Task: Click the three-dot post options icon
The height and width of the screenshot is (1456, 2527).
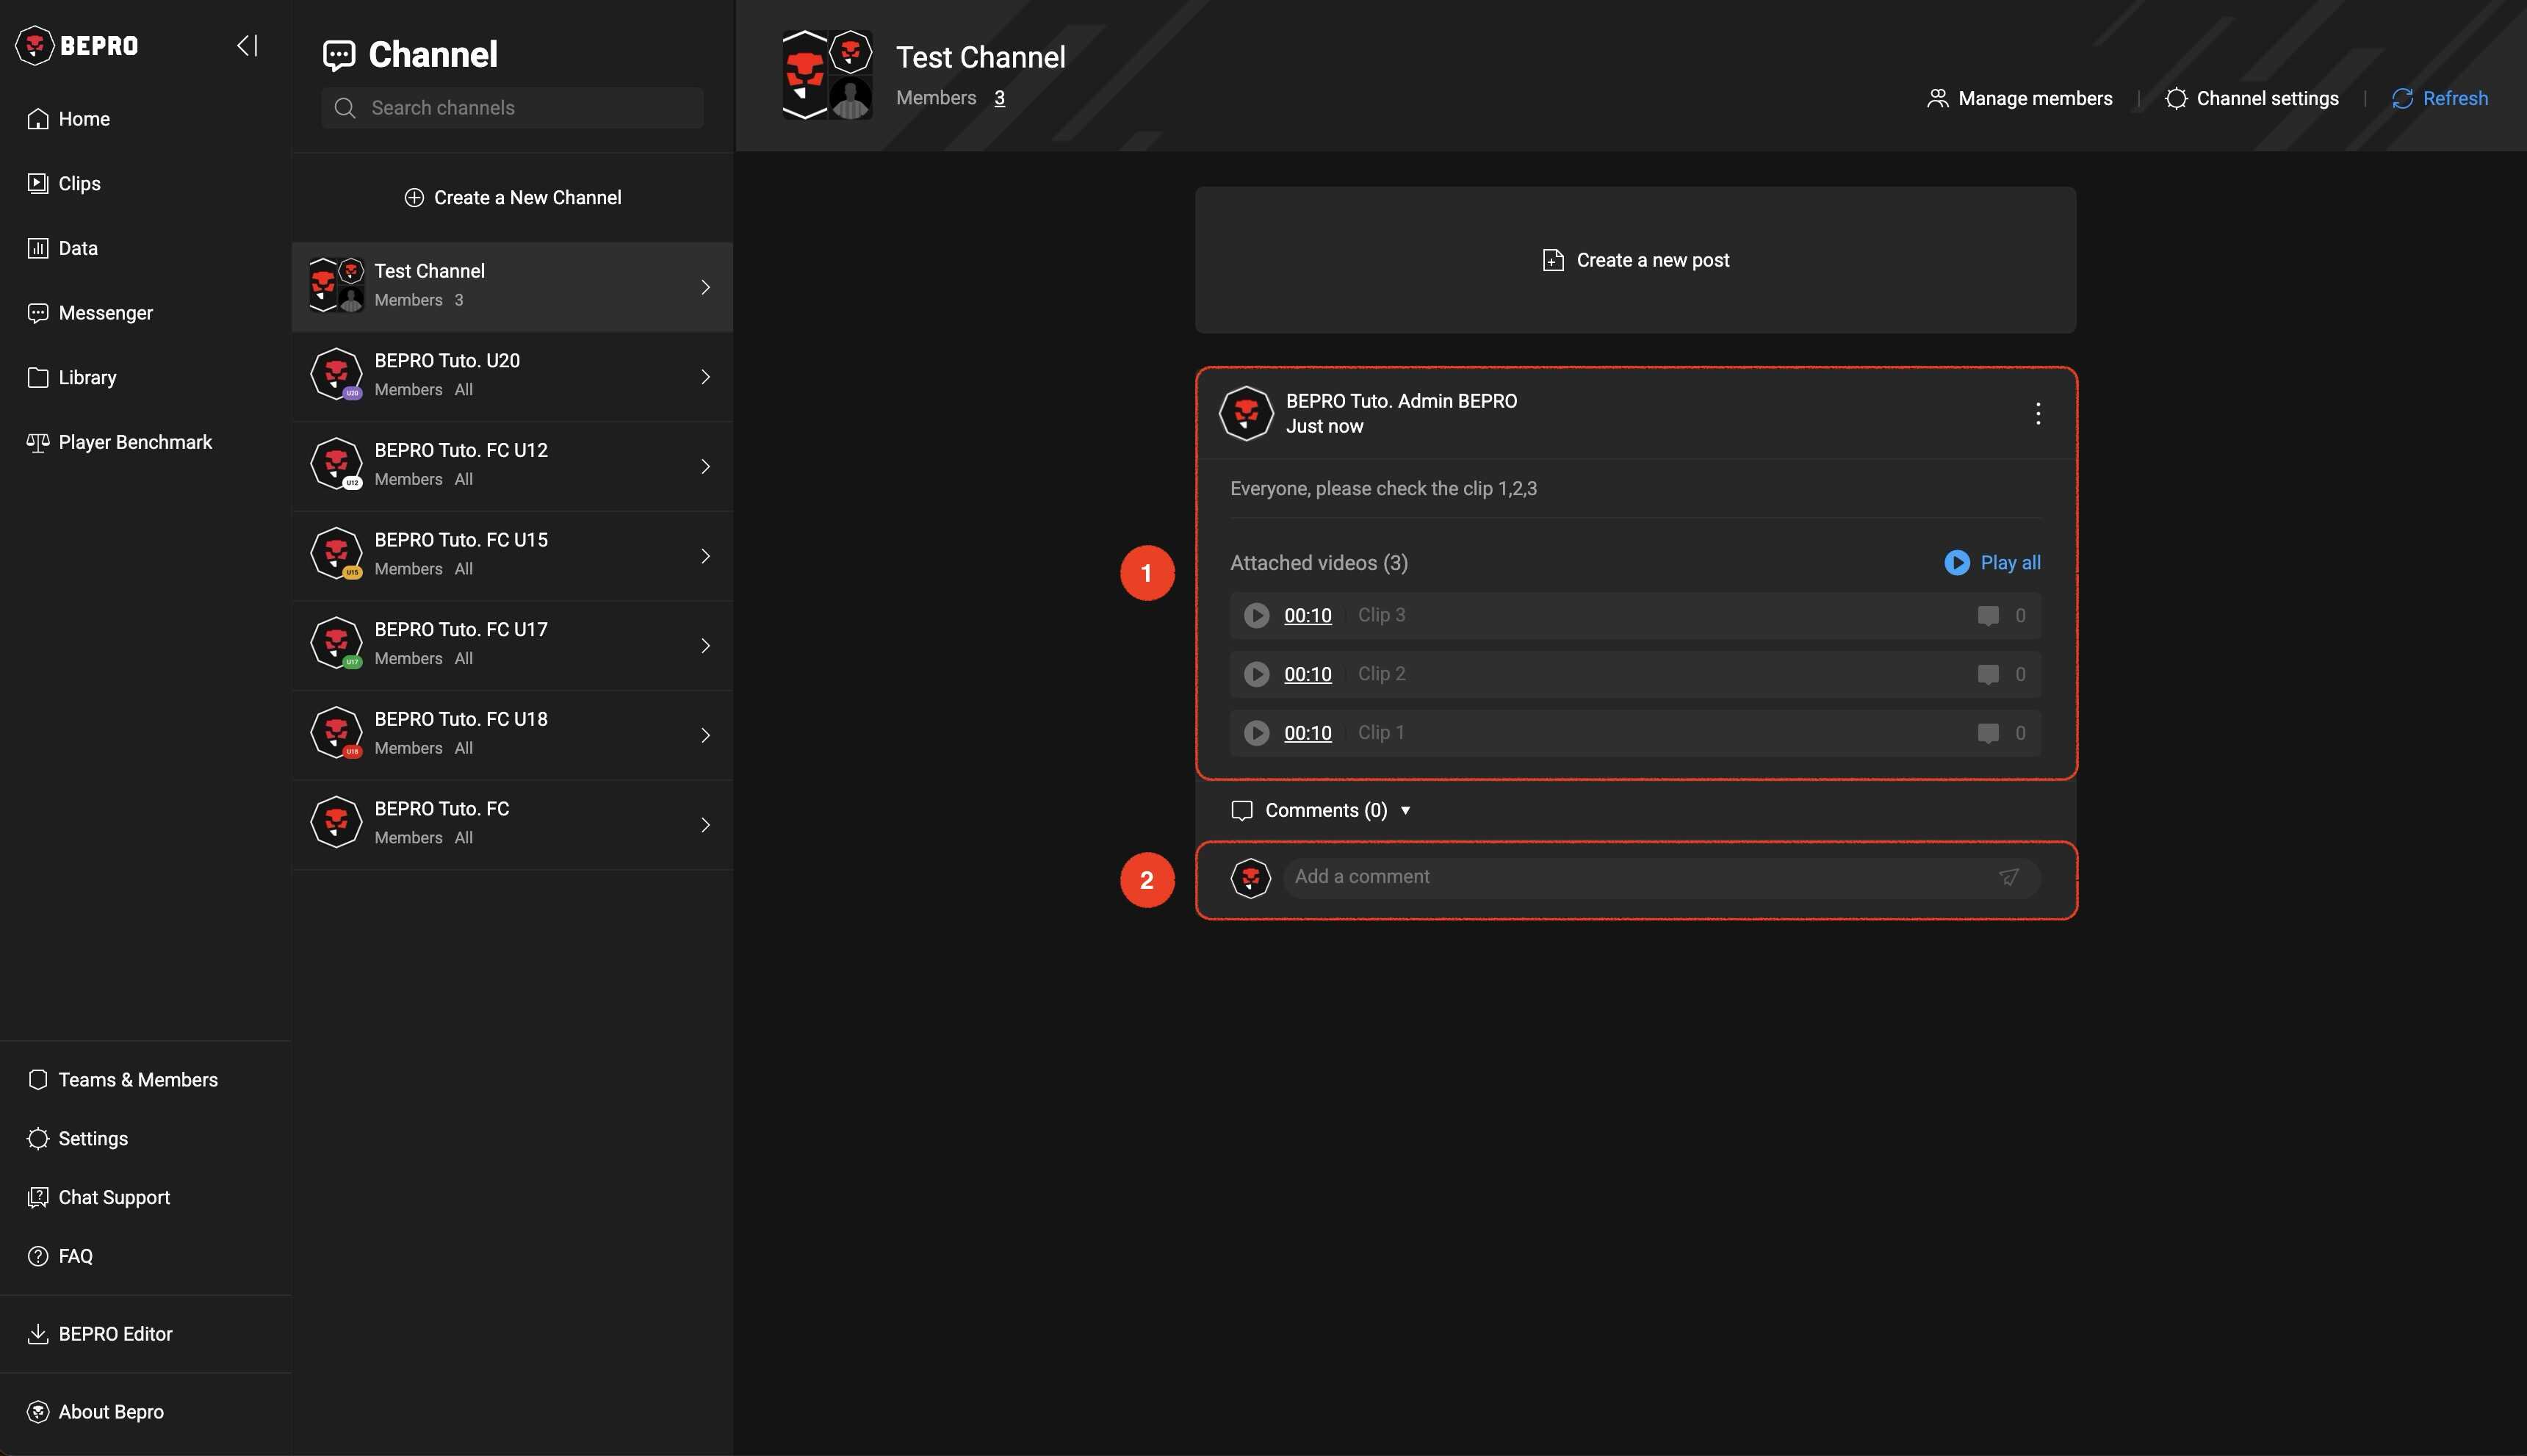Action: [x=2037, y=413]
